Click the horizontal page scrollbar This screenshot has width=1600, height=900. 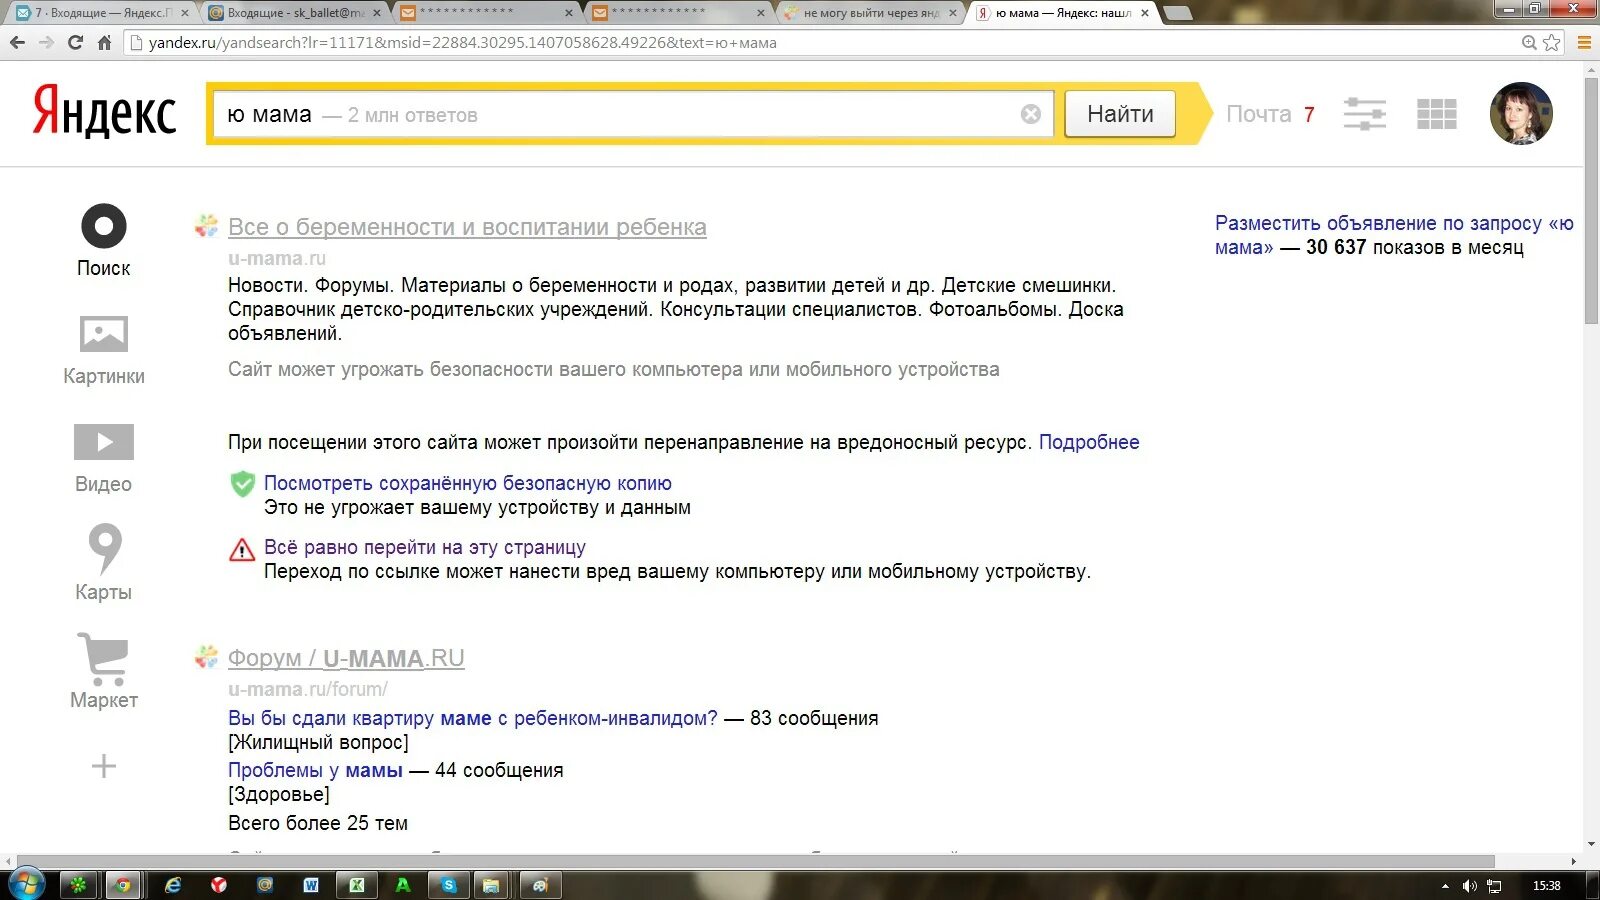pos(756,861)
